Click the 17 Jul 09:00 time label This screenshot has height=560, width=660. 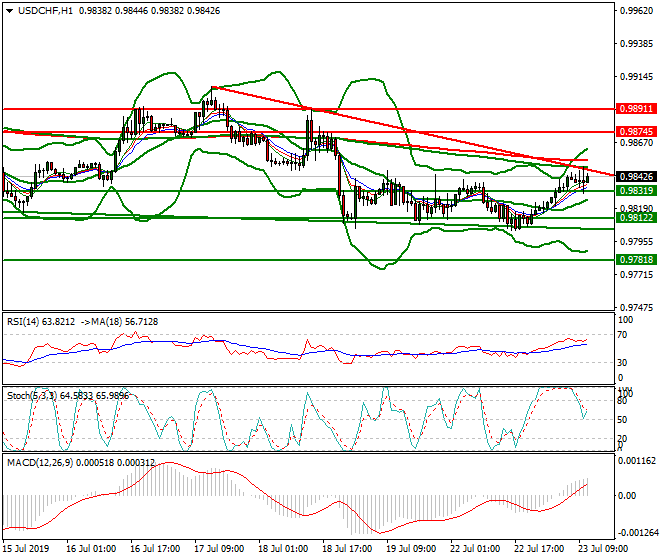point(219,549)
